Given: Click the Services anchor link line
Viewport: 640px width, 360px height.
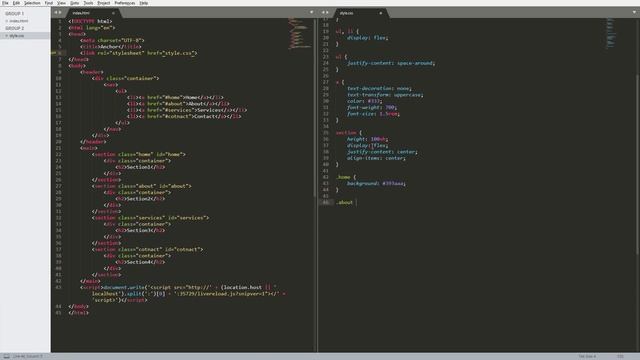Looking at the screenshot, I should tap(187, 110).
